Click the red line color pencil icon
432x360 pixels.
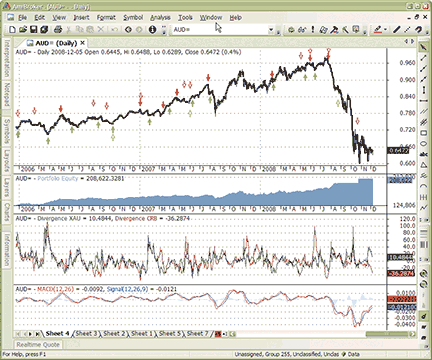click(x=378, y=30)
